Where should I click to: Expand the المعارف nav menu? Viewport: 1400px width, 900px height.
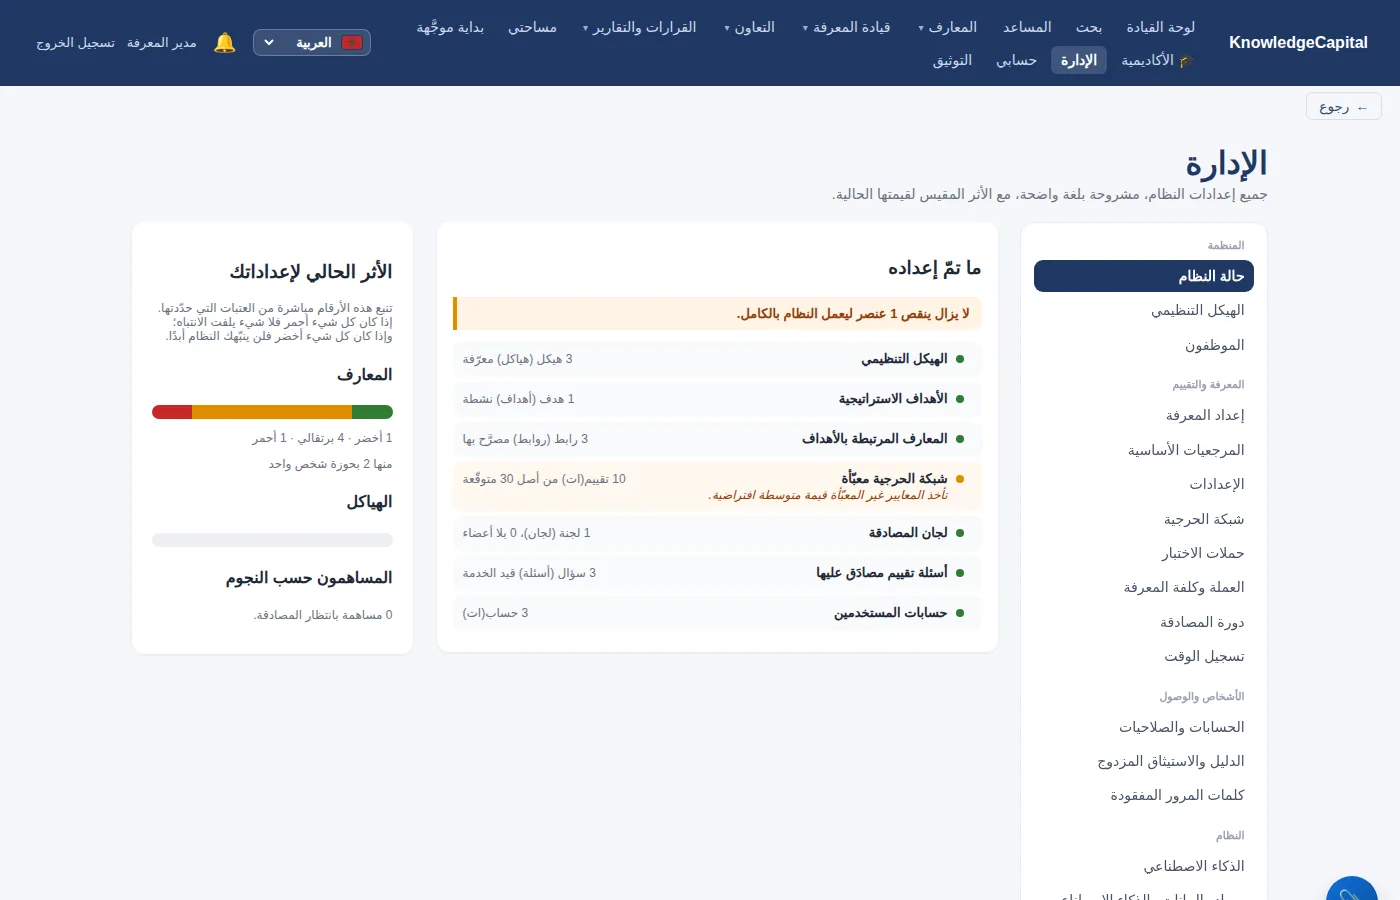pos(947,27)
